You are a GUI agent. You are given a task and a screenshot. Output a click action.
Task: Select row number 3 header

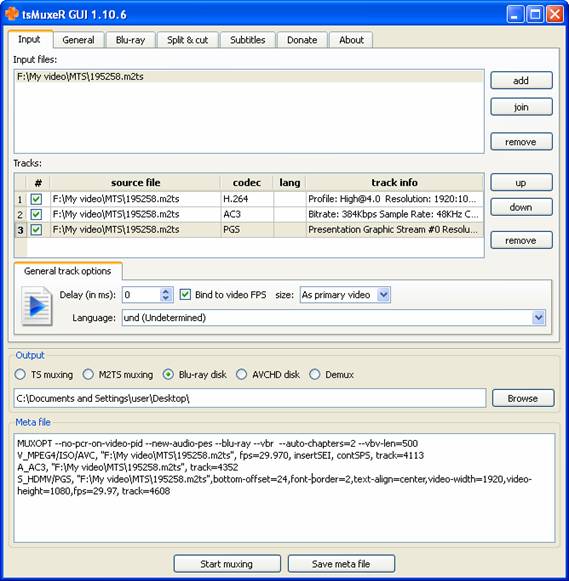pyautogui.click(x=20, y=230)
